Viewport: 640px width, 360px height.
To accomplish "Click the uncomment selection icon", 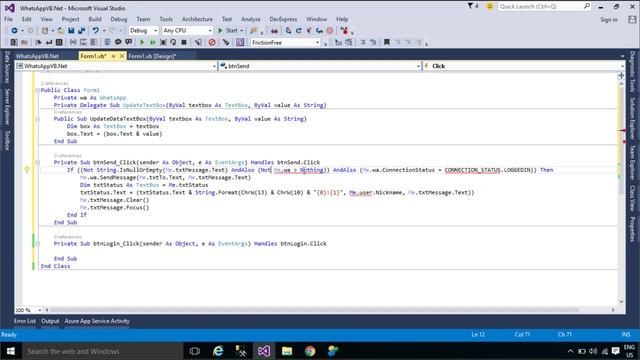I will click(129, 42).
